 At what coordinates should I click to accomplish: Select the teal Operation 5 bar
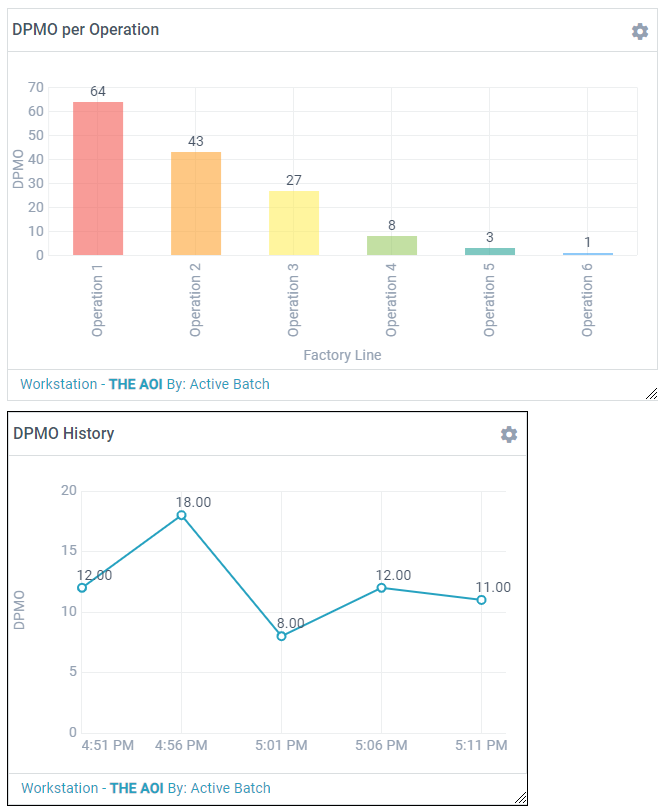coord(488,250)
